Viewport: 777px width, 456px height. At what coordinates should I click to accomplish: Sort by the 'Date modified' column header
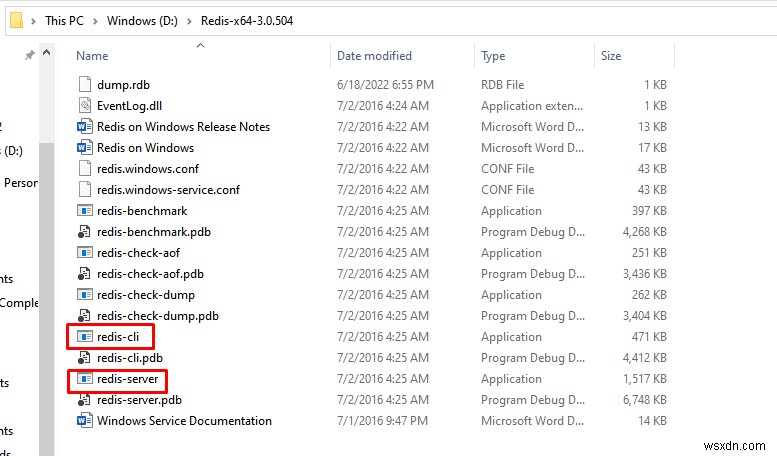tap(374, 56)
